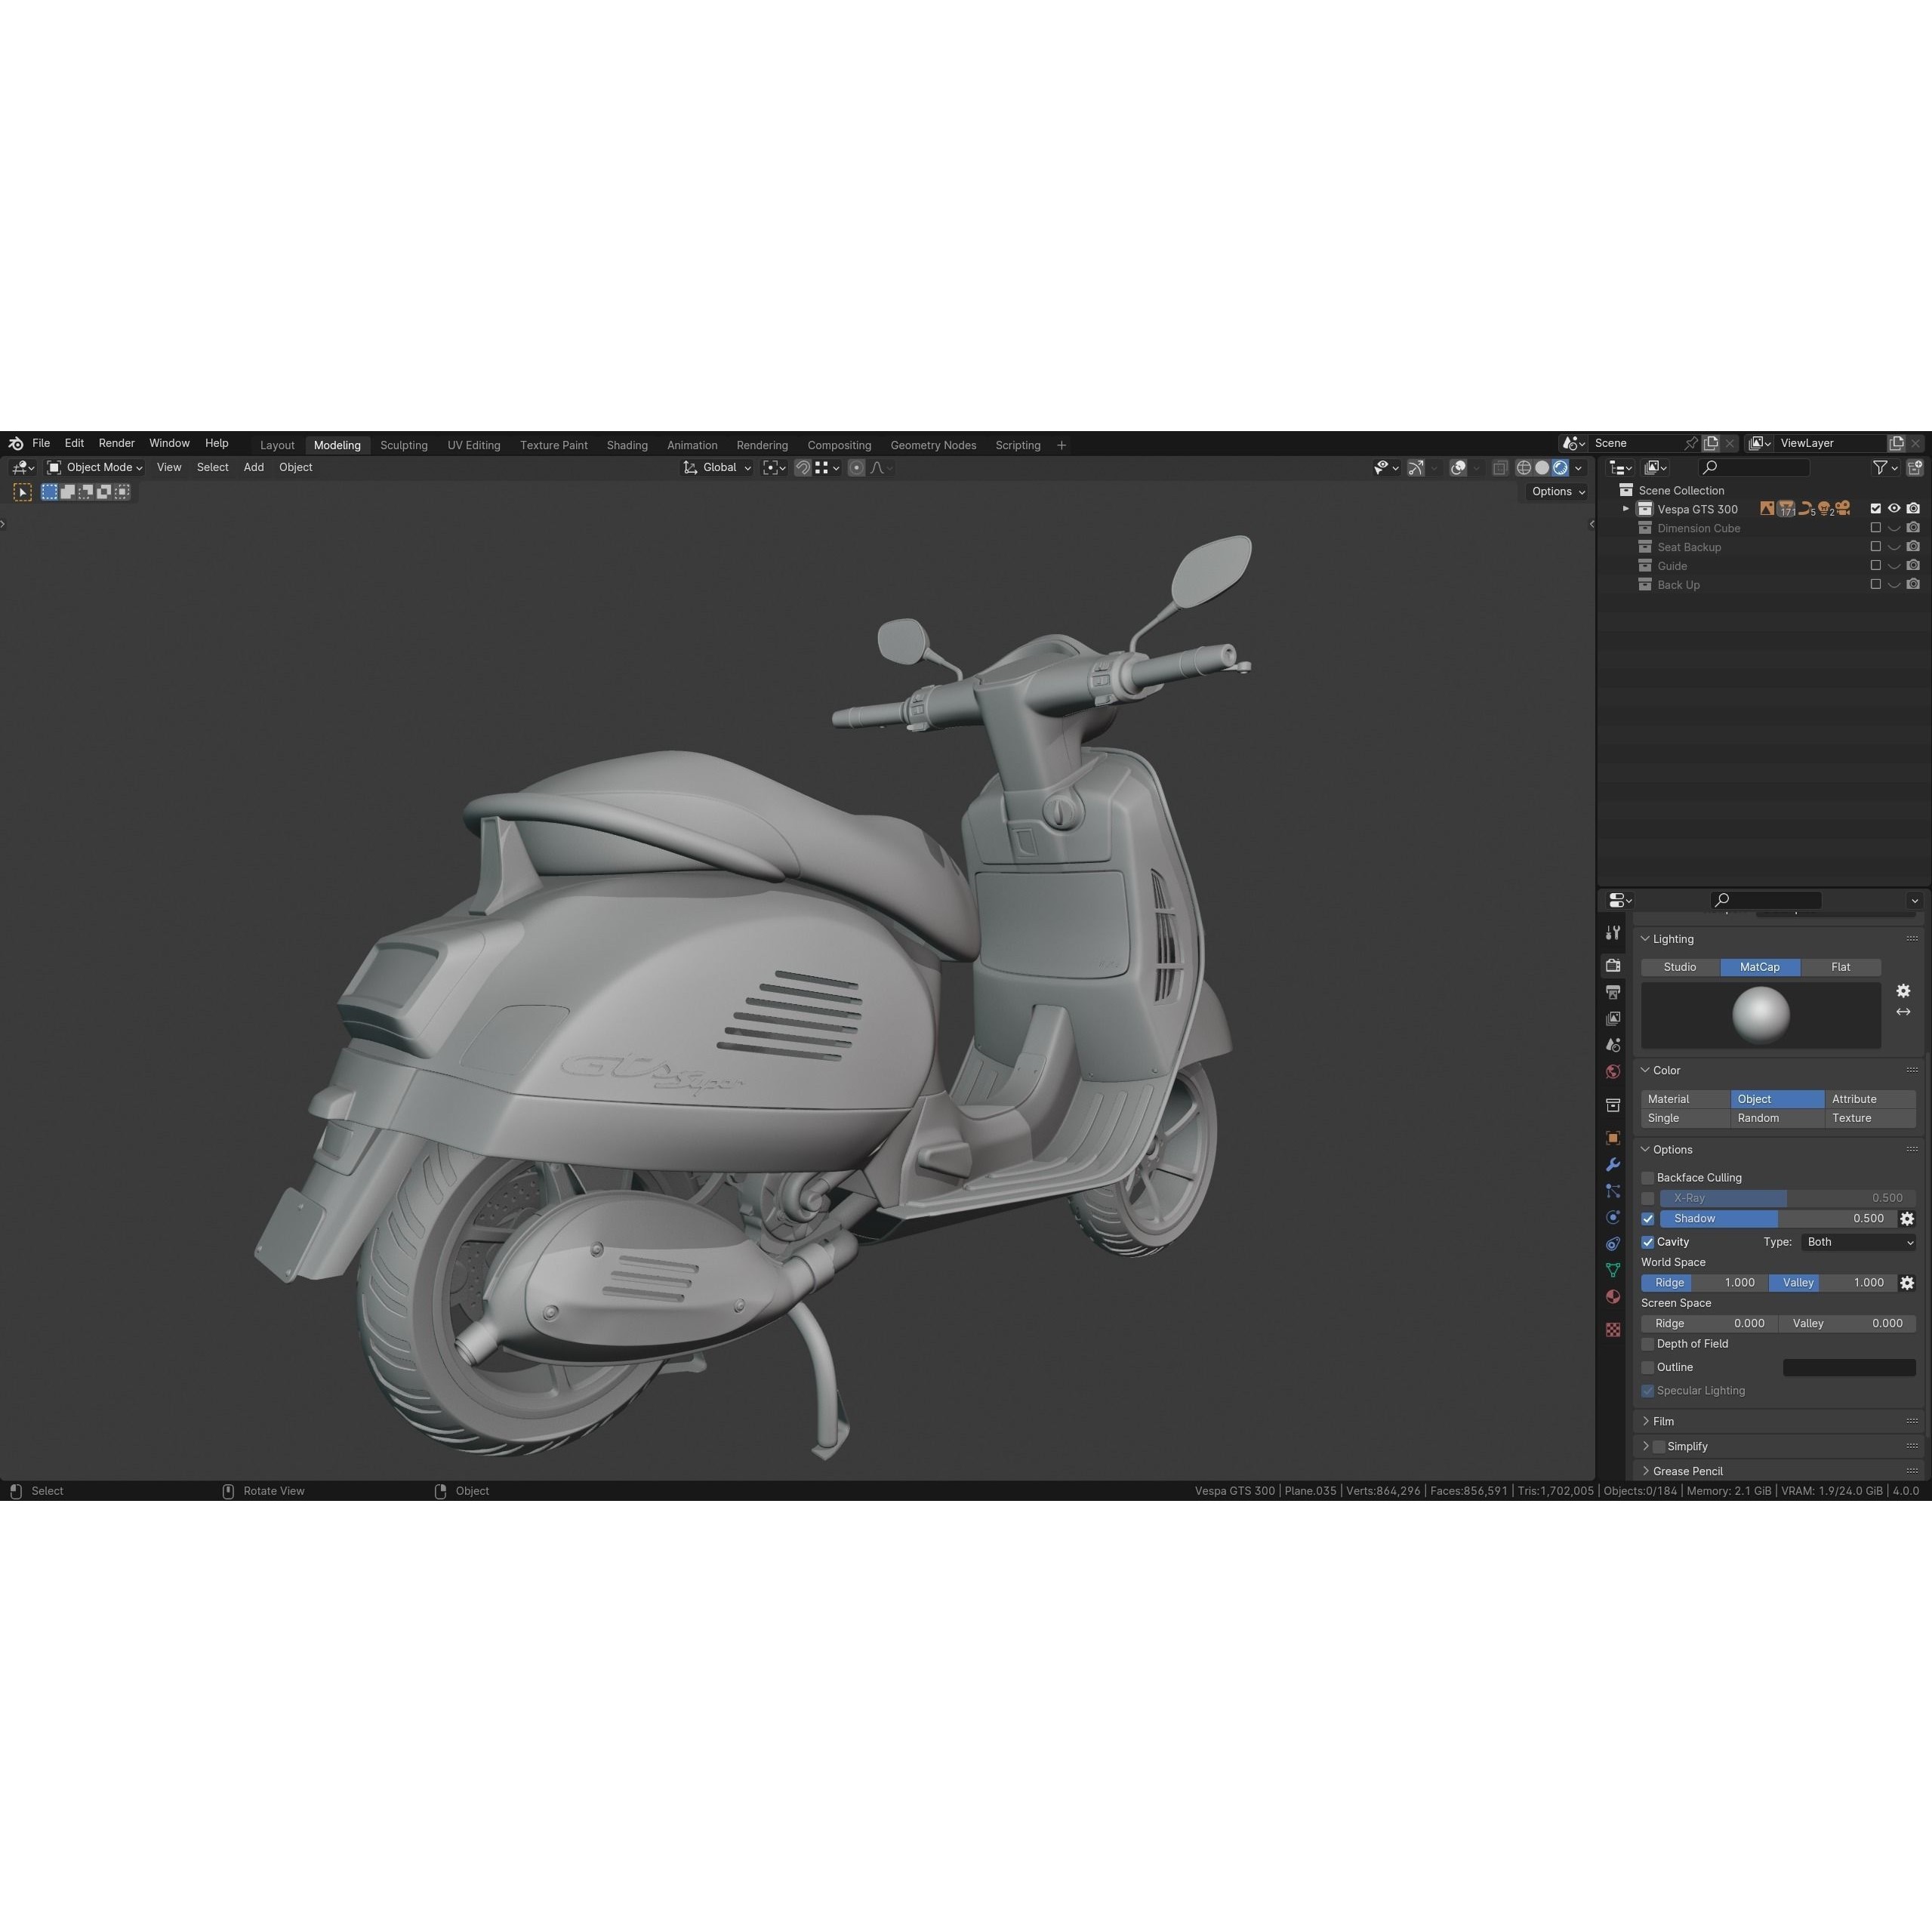The width and height of the screenshot is (1932, 1932).
Task: Exclude Vespa GTS 300 collection checkbox
Action: (1876, 509)
